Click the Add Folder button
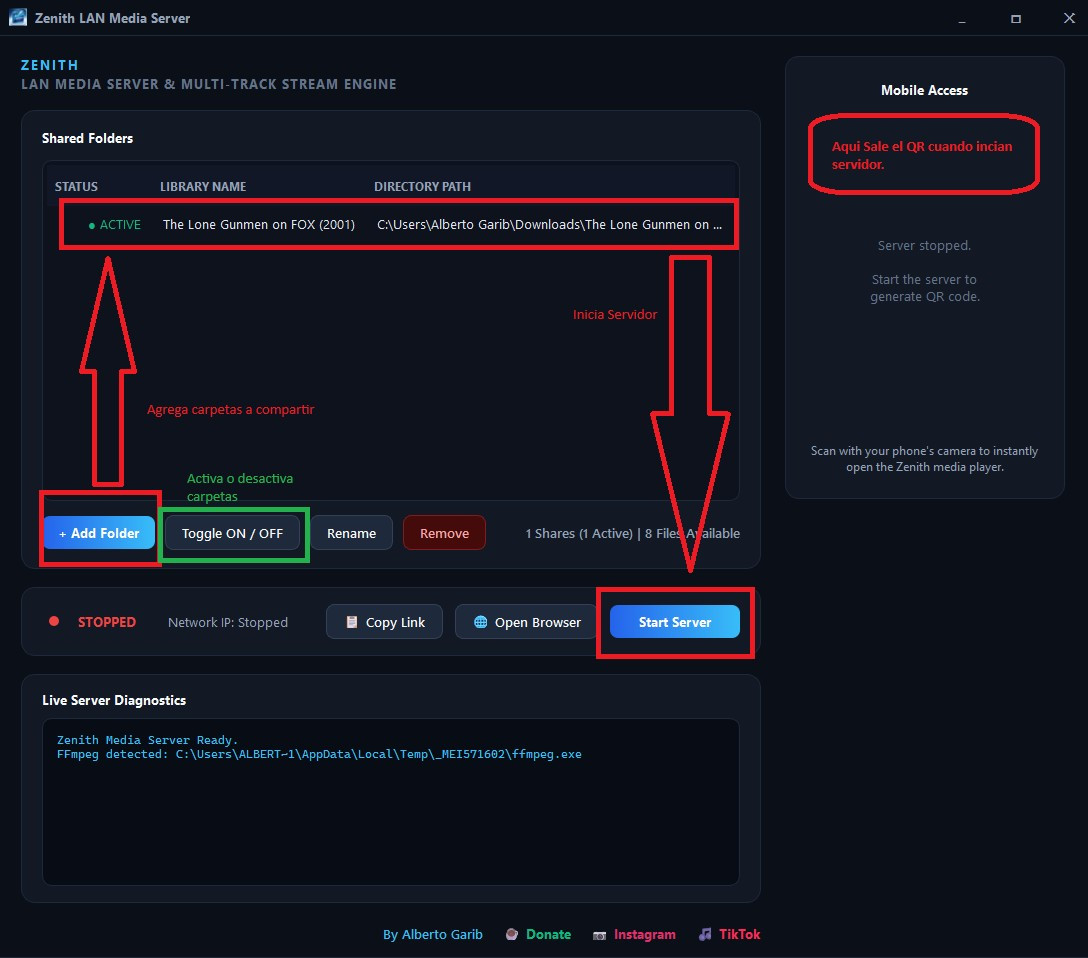The width and height of the screenshot is (1088, 958). point(99,533)
